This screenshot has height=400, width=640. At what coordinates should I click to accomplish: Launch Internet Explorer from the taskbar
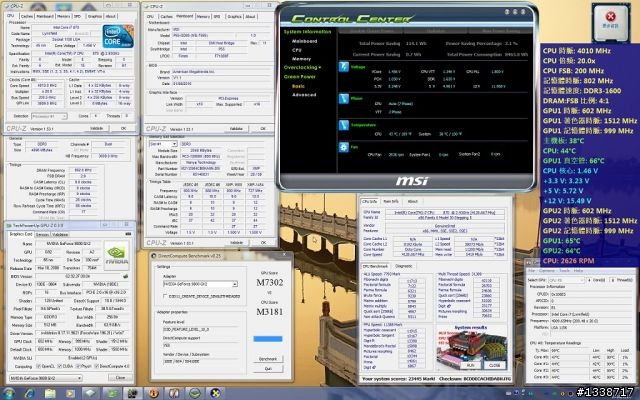(29, 393)
